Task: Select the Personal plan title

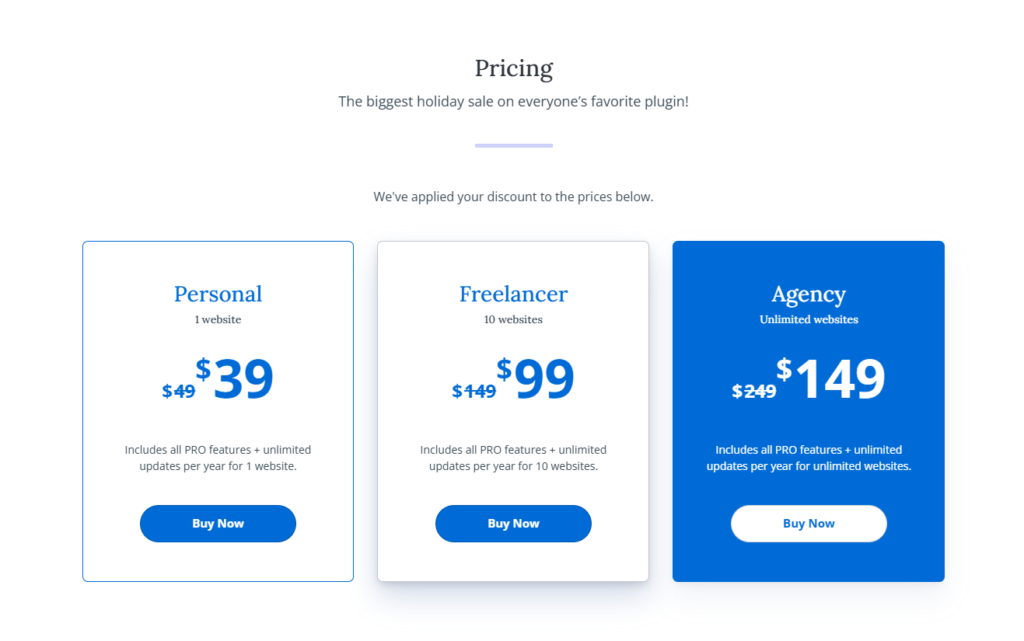Action: pos(218,294)
